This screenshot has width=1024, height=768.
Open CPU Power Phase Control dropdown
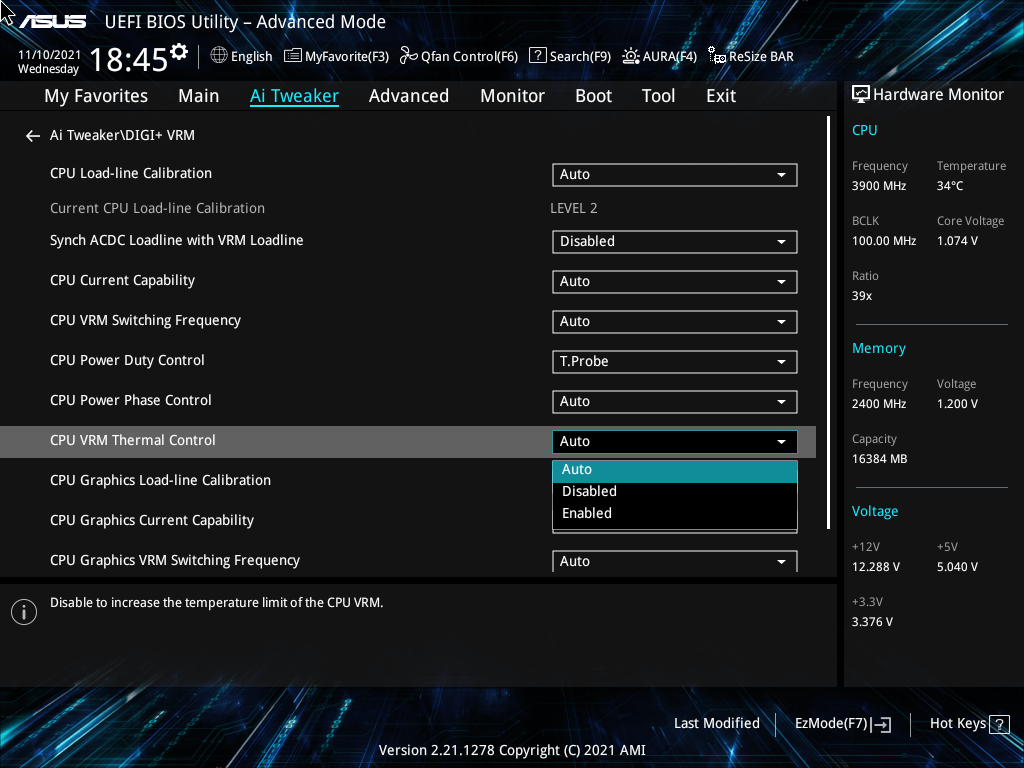tap(675, 402)
